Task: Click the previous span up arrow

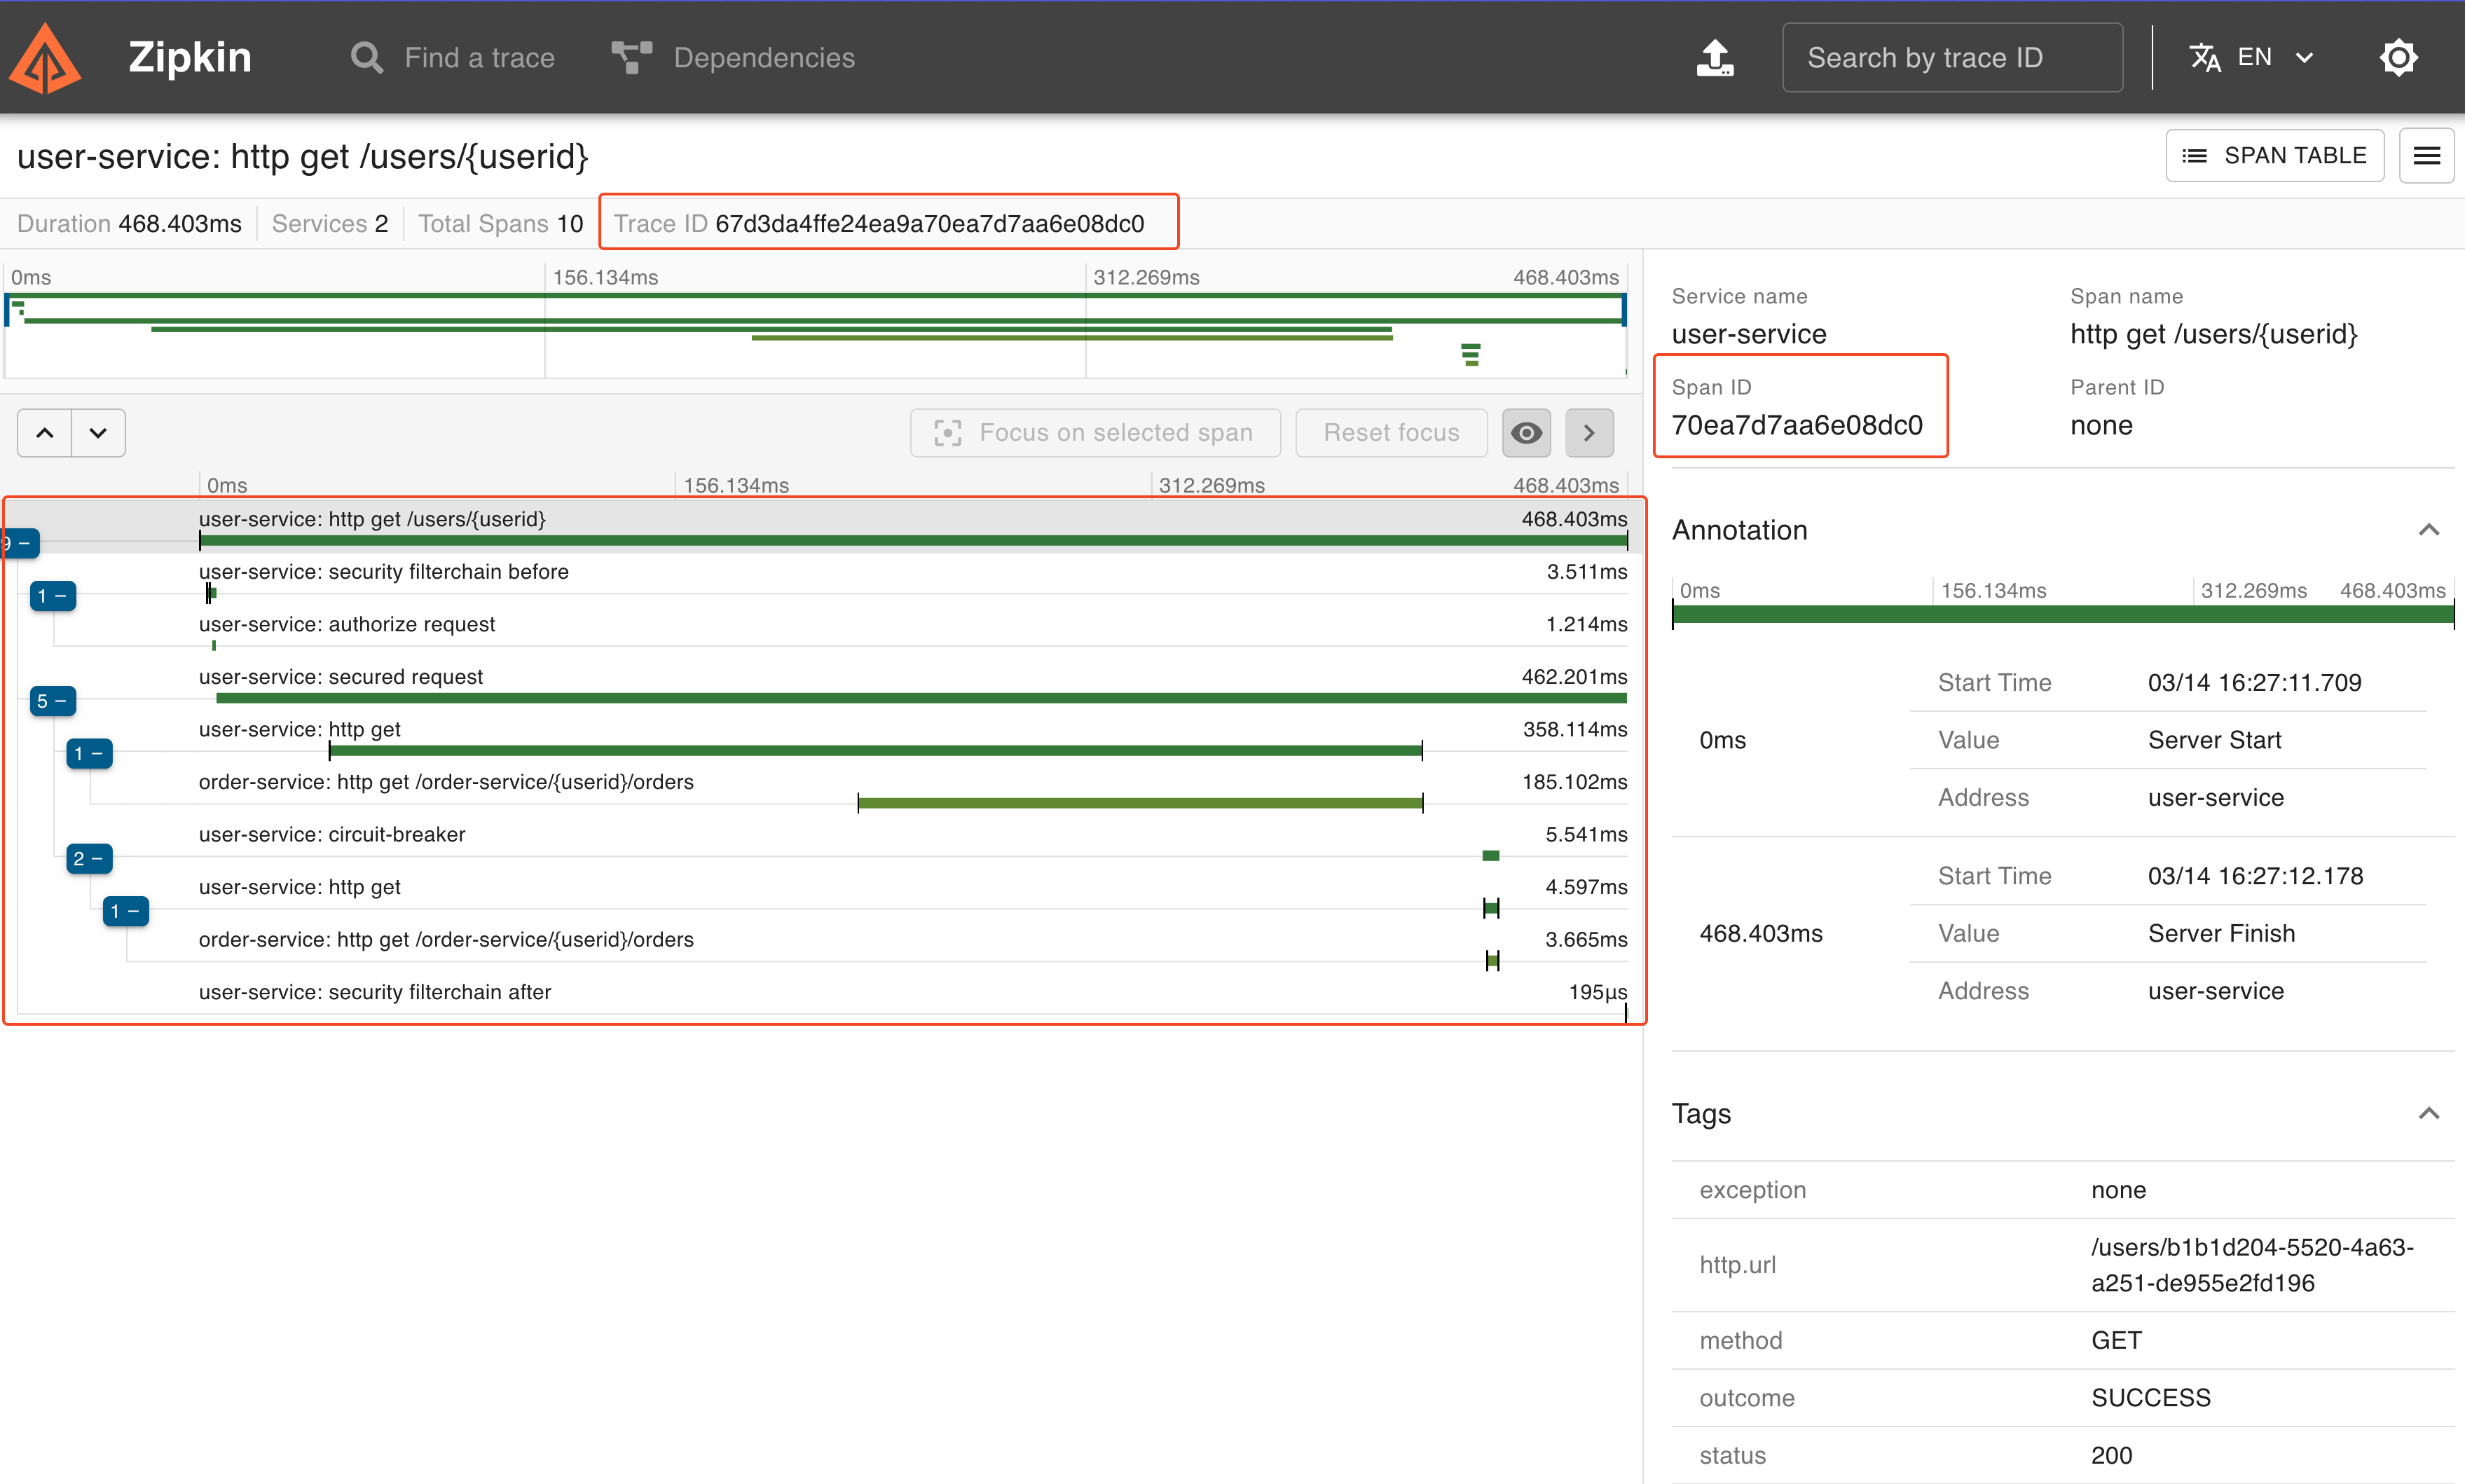Action: 45,433
